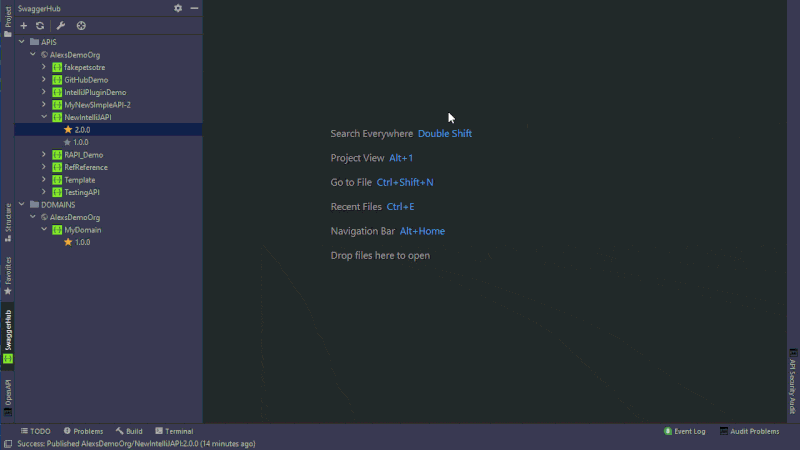
Task: Expand the RefReference node
Action: (44, 167)
